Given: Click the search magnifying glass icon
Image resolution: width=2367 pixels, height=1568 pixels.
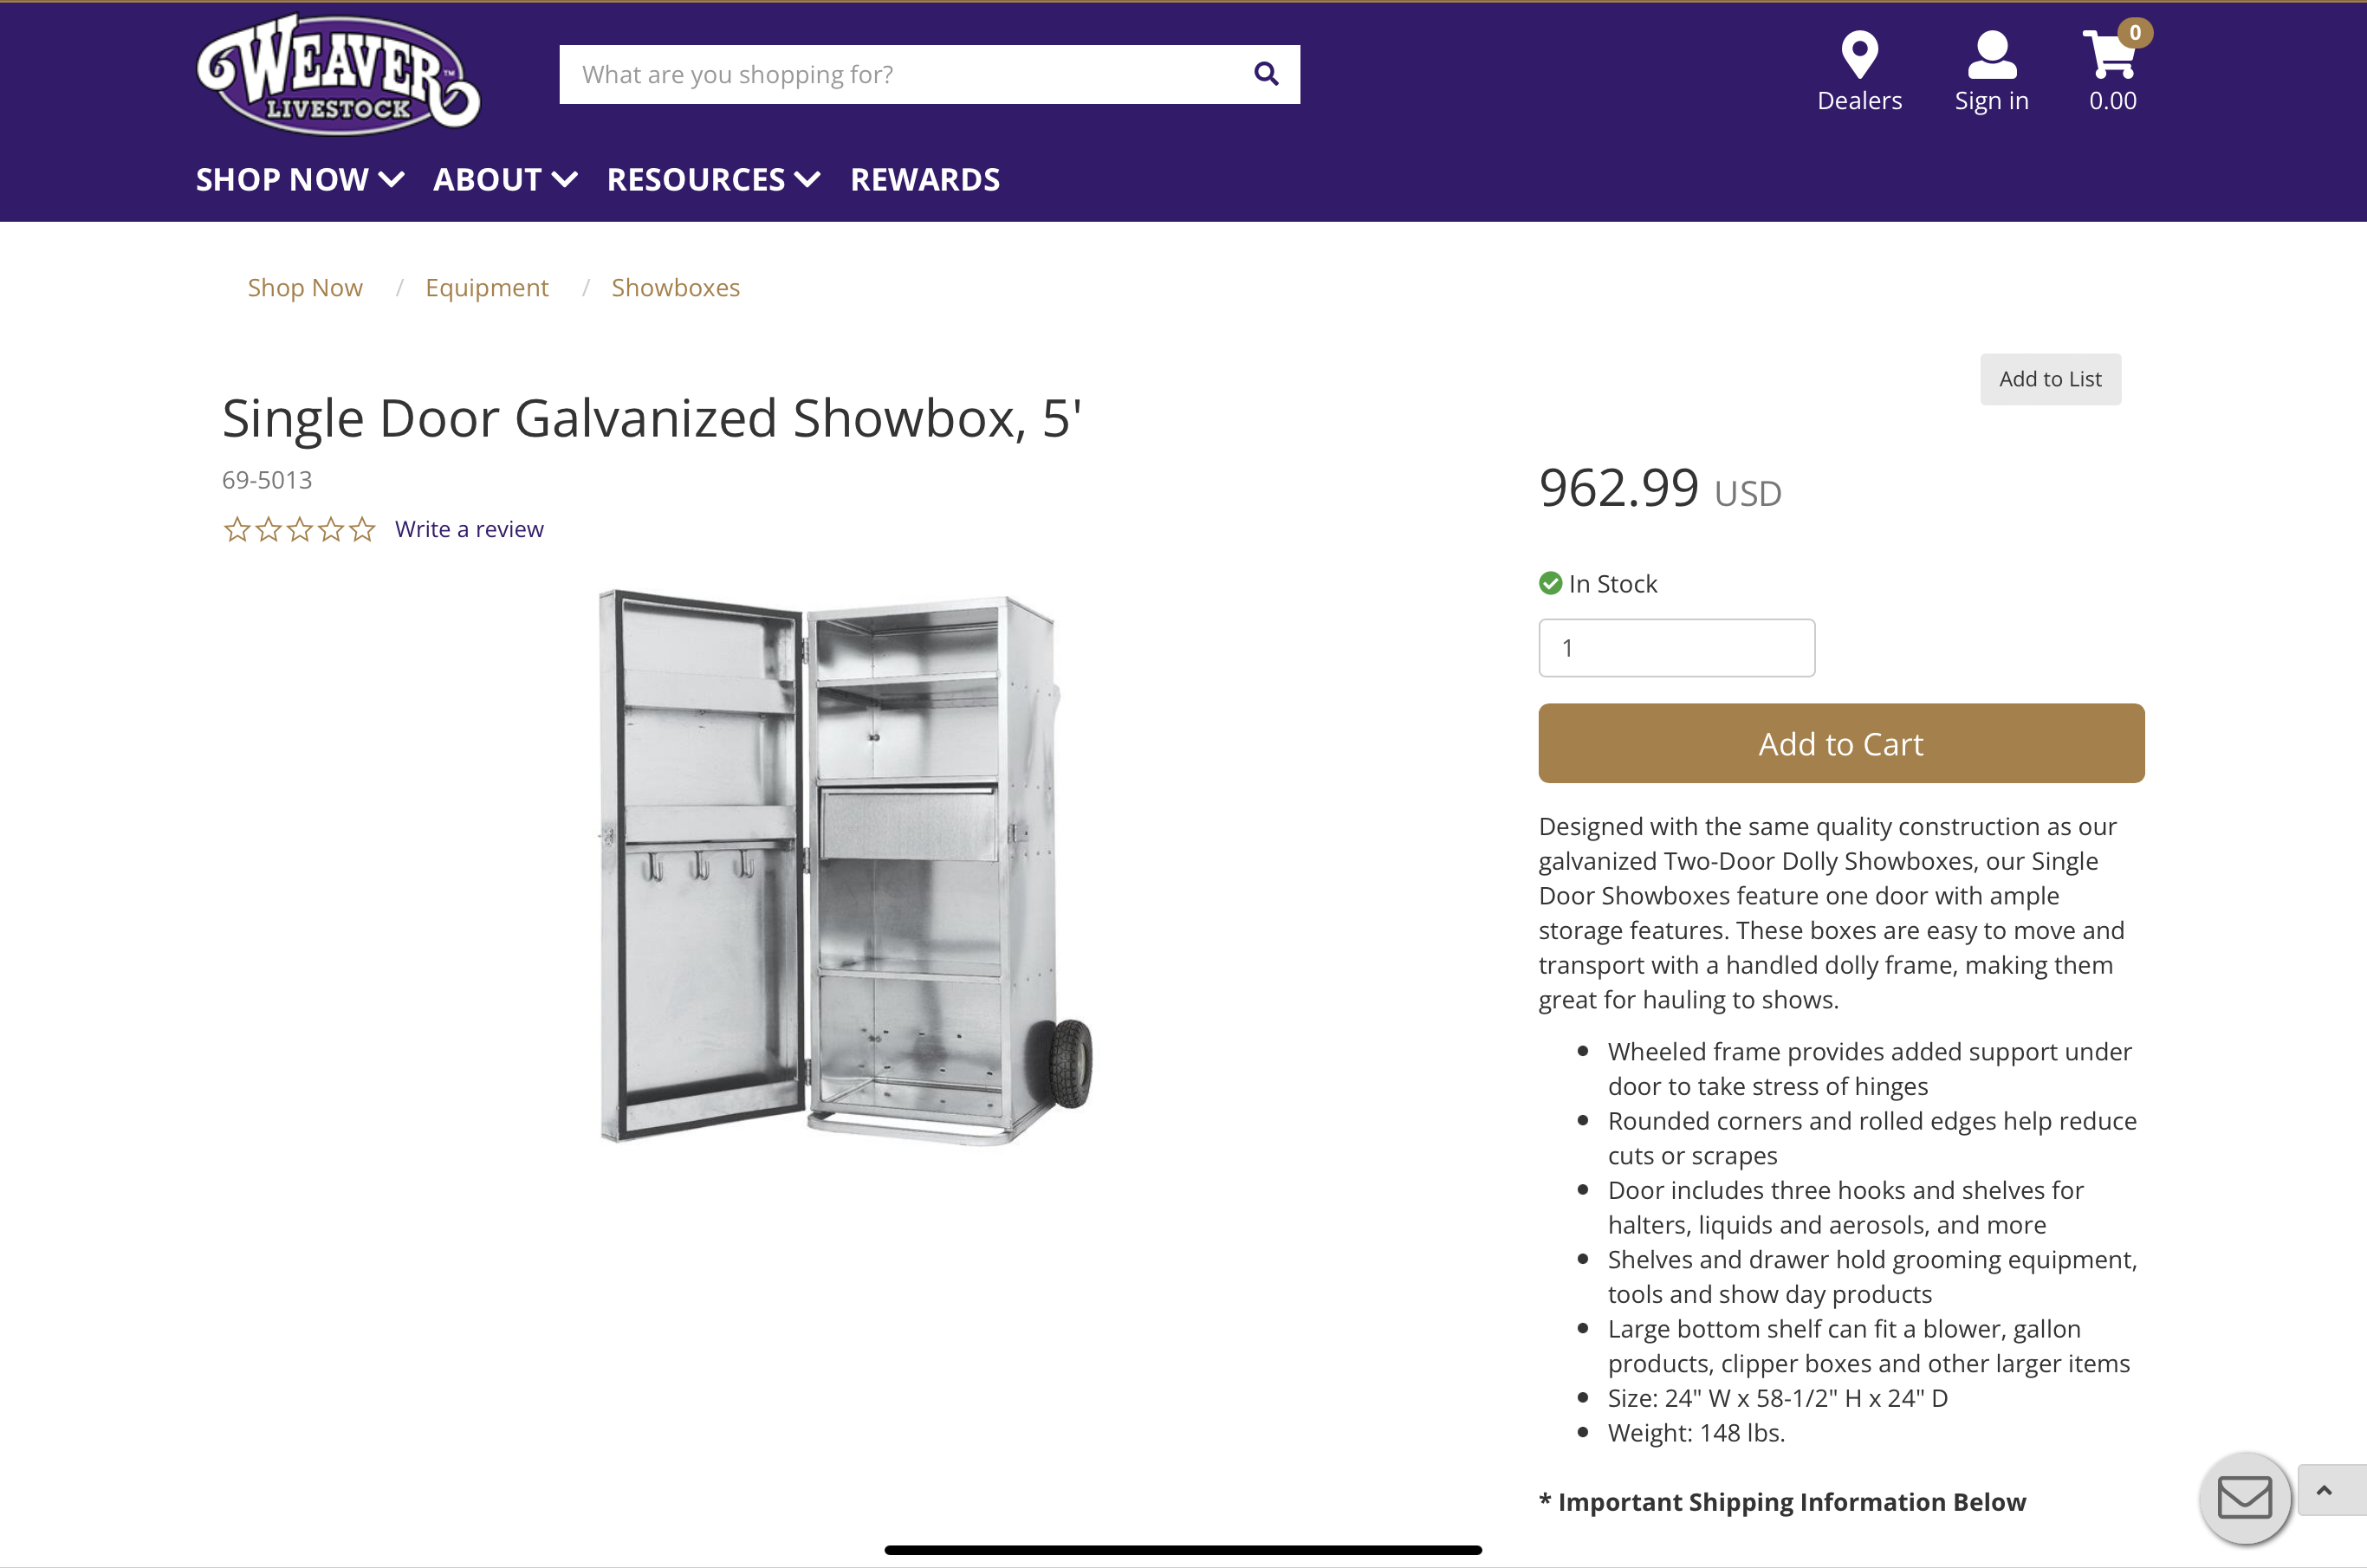Looking at the screenshot, I should coord(1266,74).
